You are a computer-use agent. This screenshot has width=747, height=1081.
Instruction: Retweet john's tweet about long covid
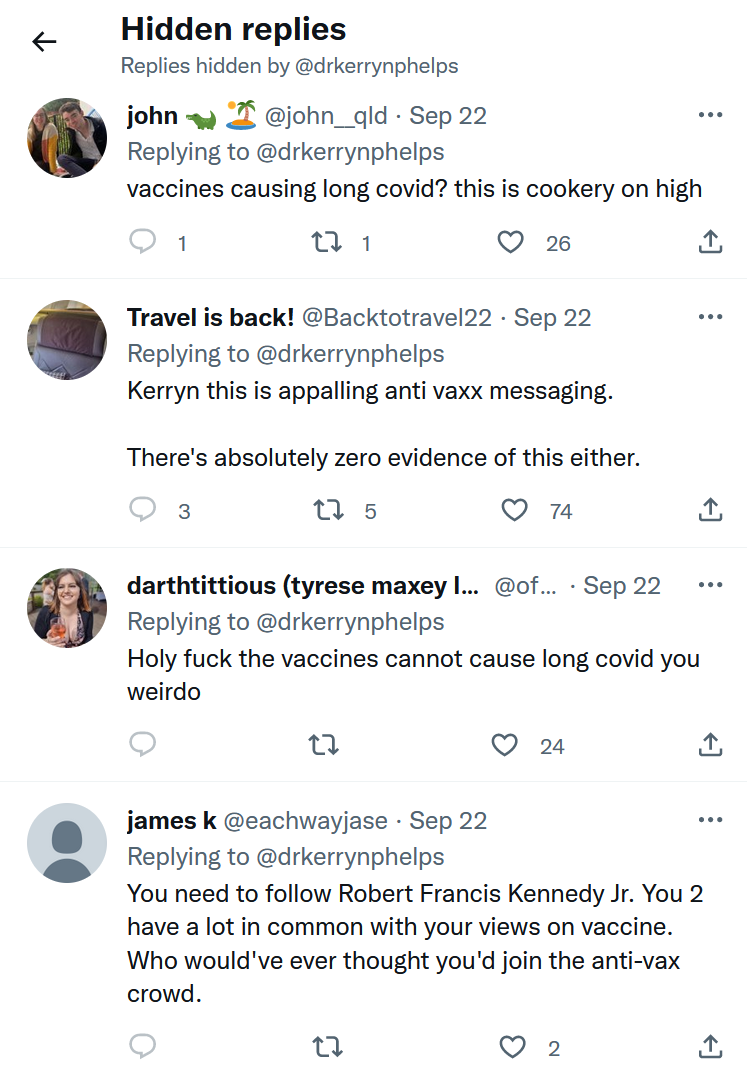pos(327,242)
